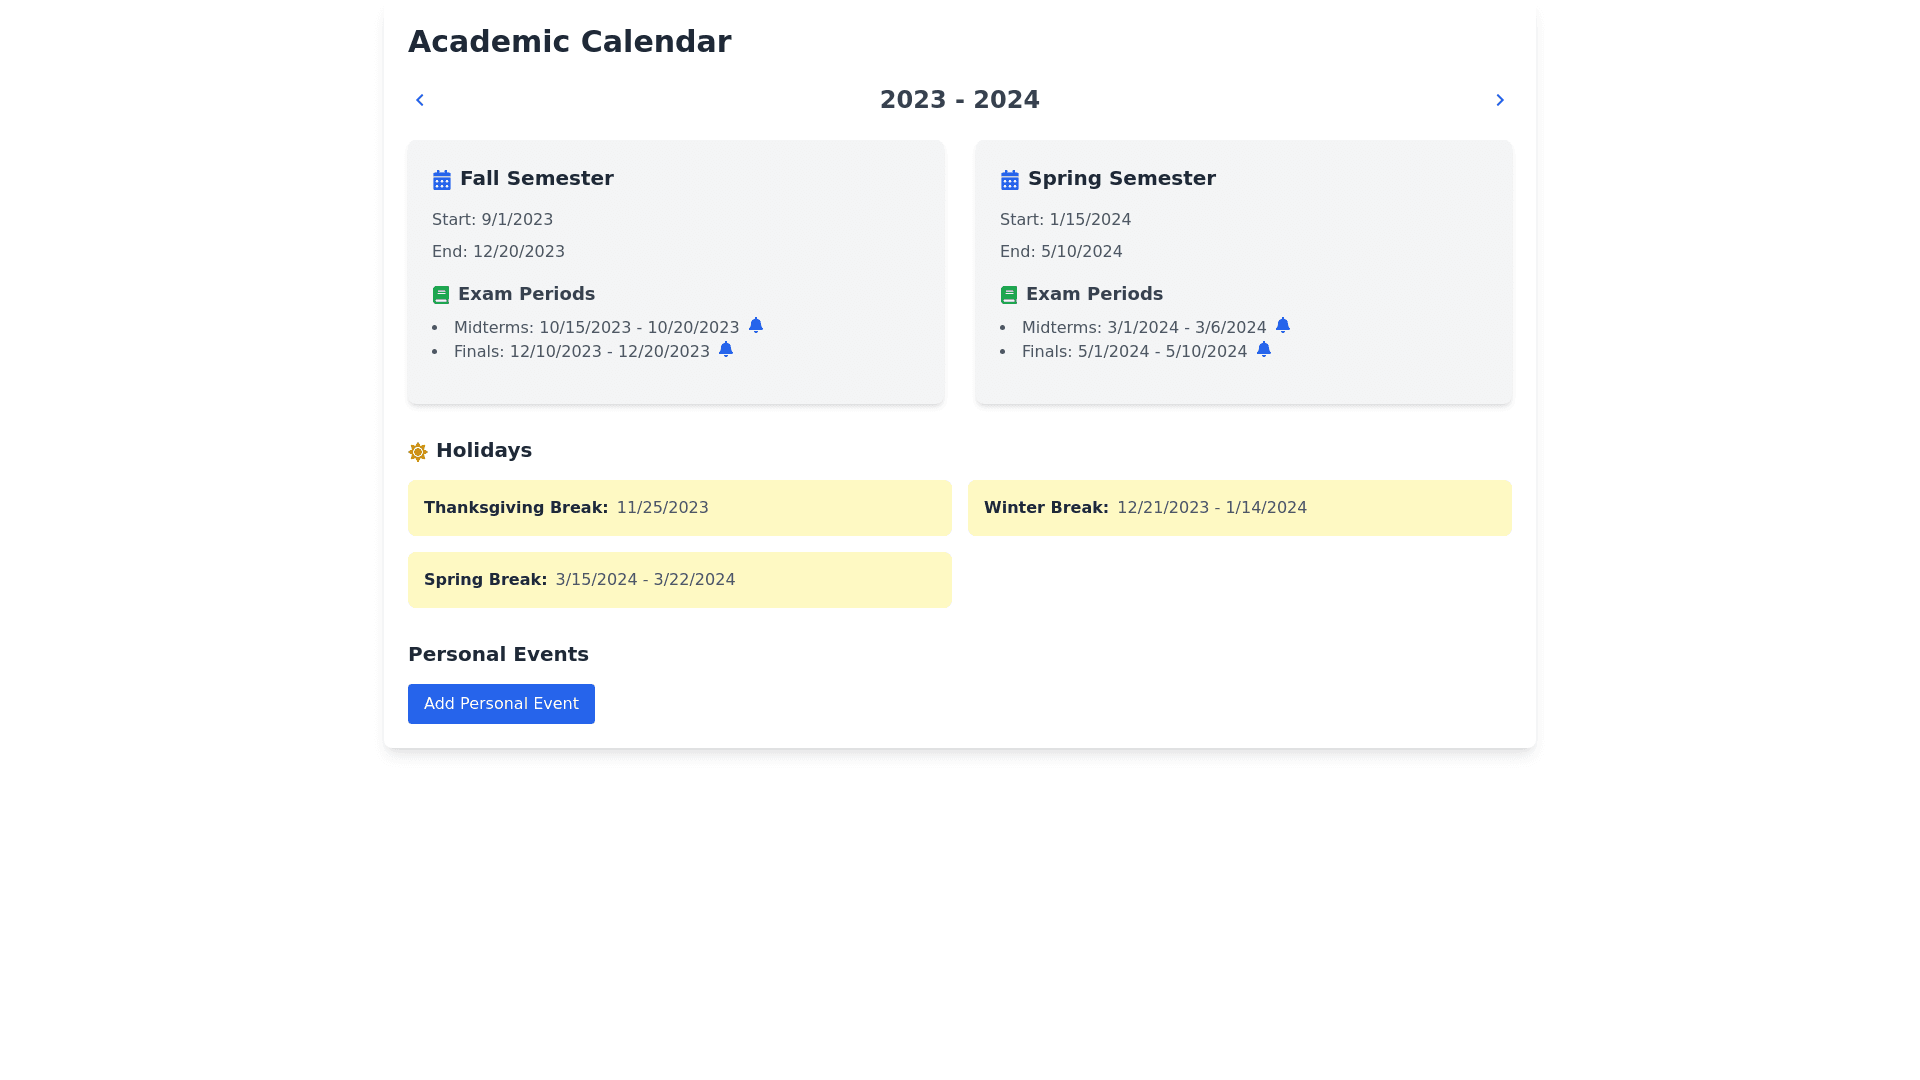Screen dimensions: 1920x1080
Task: Toggle reminder bell for Spring Midterms
Action: pos(1283,325)
